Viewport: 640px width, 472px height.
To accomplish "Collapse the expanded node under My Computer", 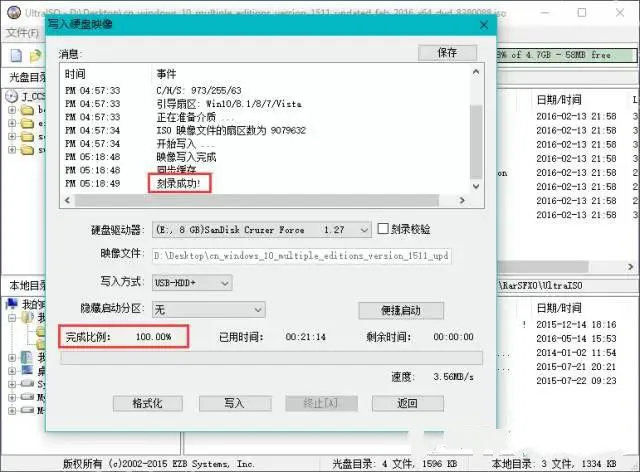I will pyautogui.click(x=12, y=317).
